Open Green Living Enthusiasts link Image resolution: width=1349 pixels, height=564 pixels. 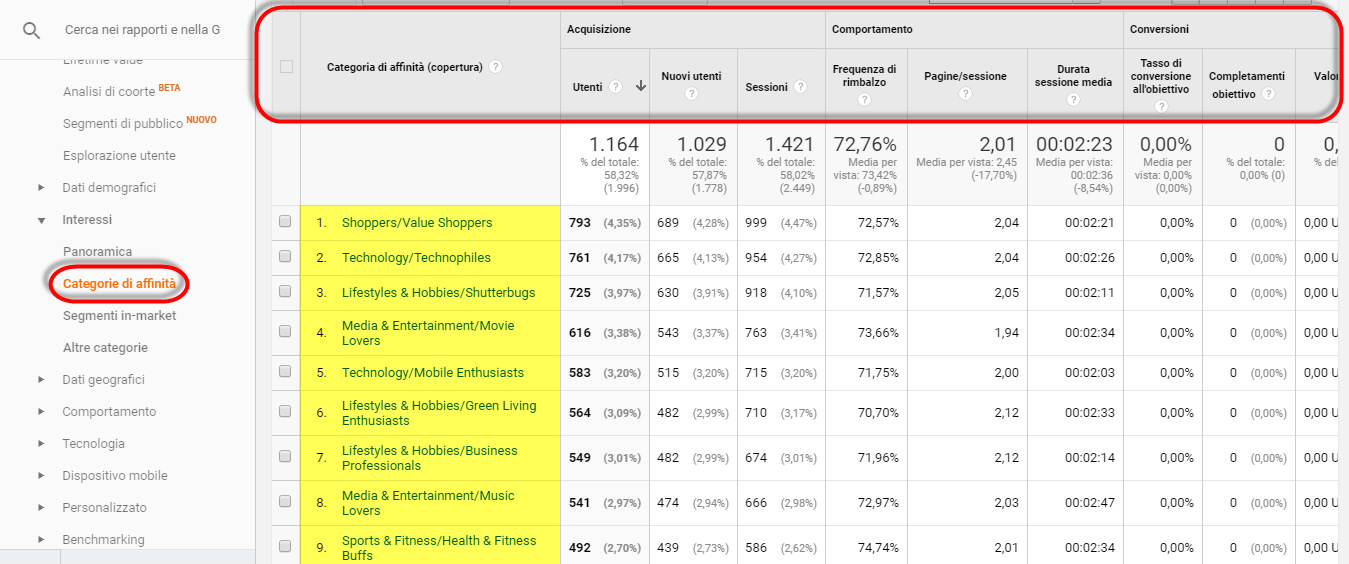click(439, 412)
